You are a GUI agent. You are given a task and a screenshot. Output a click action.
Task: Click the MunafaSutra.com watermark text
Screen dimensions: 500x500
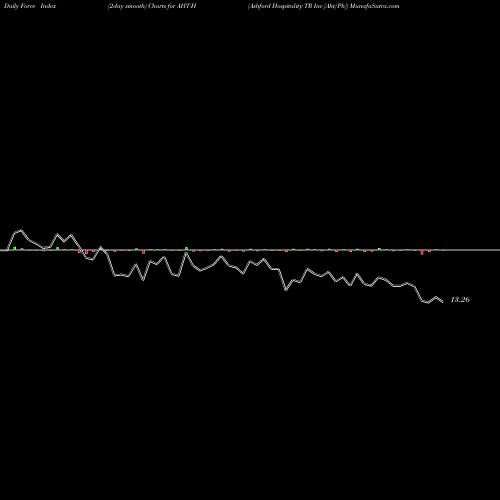tap(374, 6)
